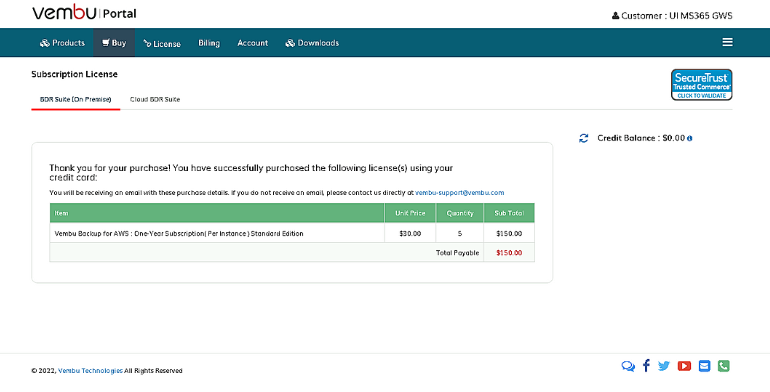The image size is (770, 392).
Task: Click the vembu-support@vembu.com email link
Action: coord(460,193)
